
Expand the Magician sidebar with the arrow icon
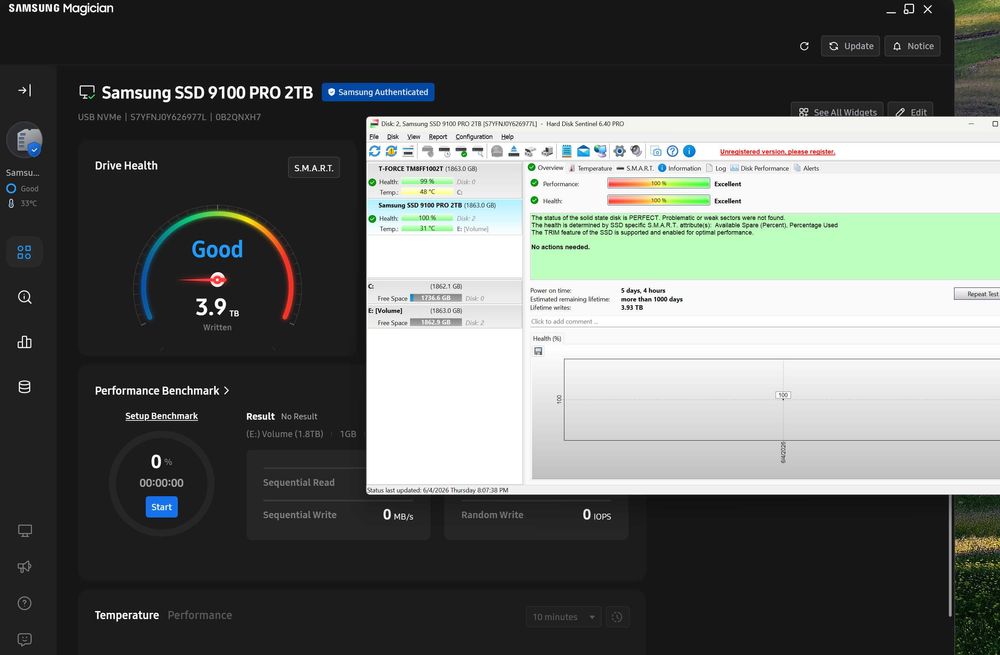24,91
